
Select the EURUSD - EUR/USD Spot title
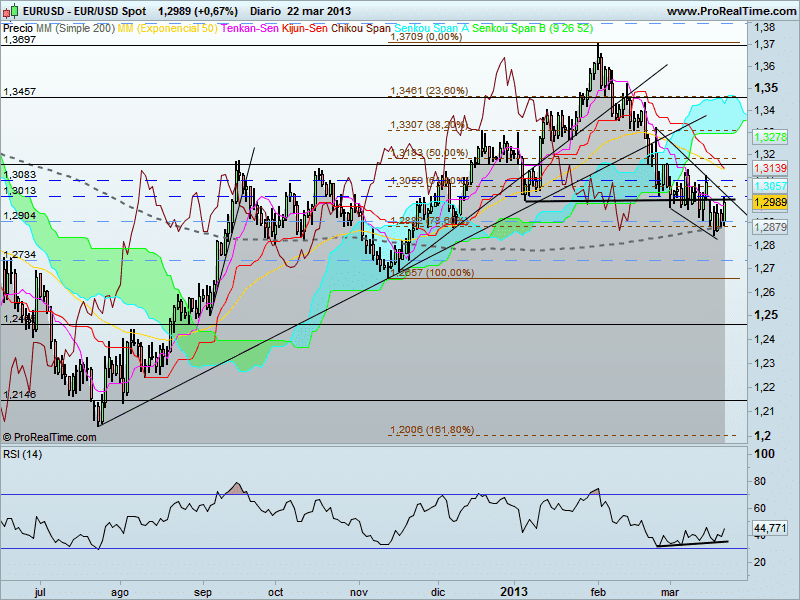[x=84, y=11]
